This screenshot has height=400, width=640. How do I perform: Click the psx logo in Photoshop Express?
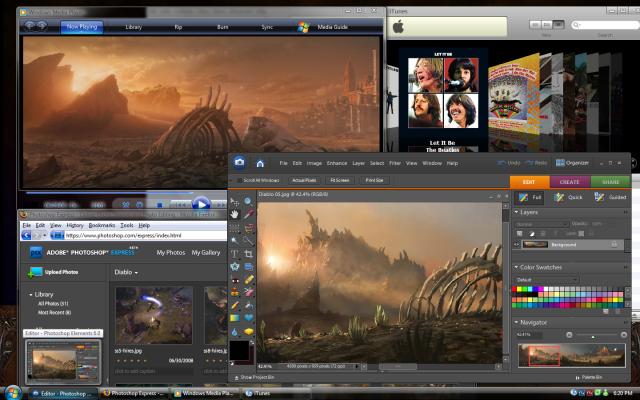click(36, 252)
